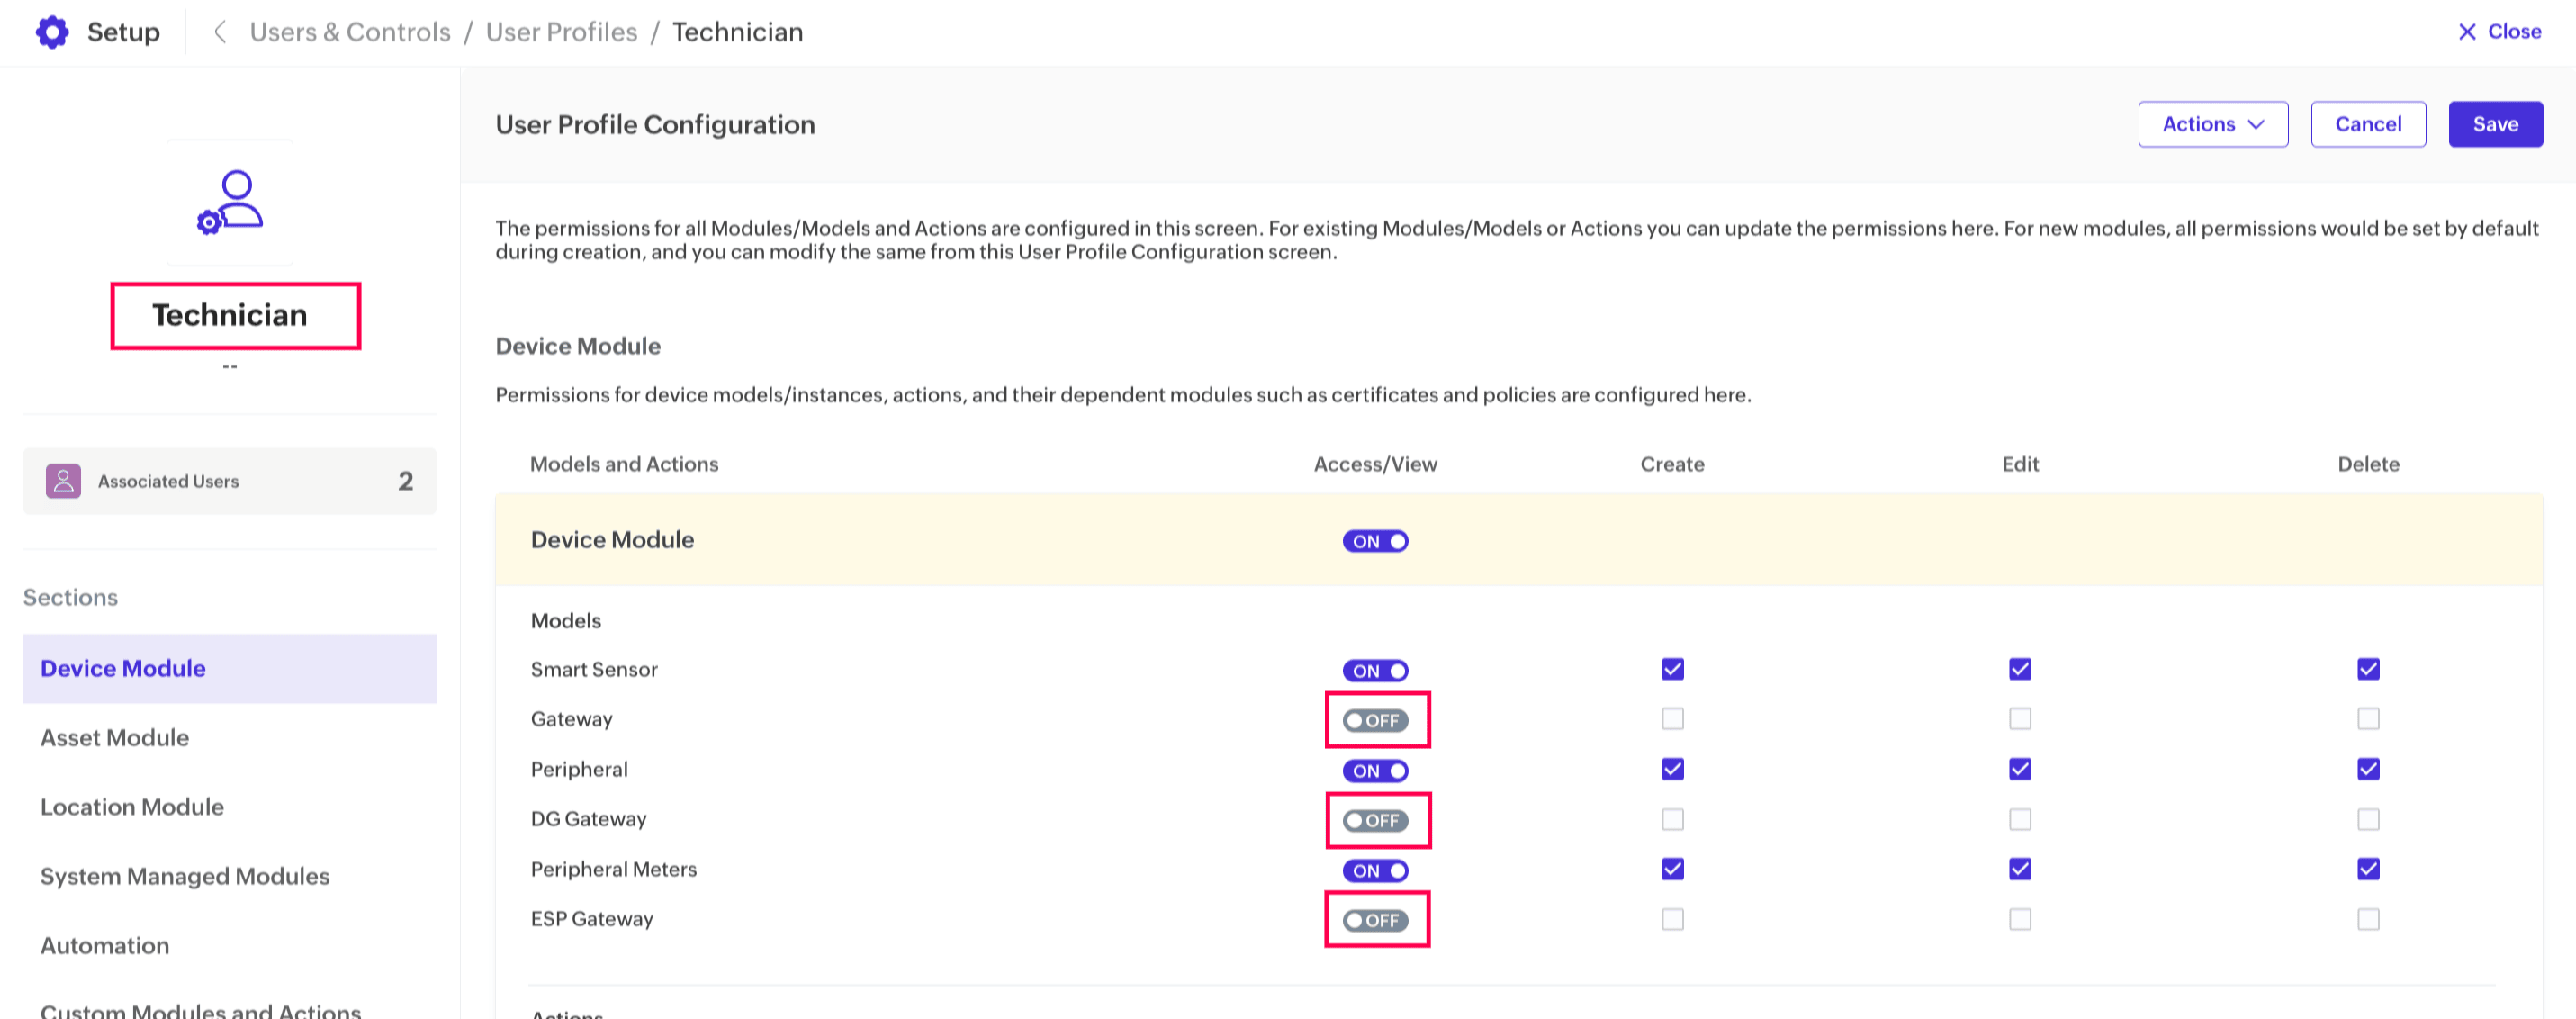Save the user profile configuration
Screen dimensions: 2576x1019
[2494, 124]
